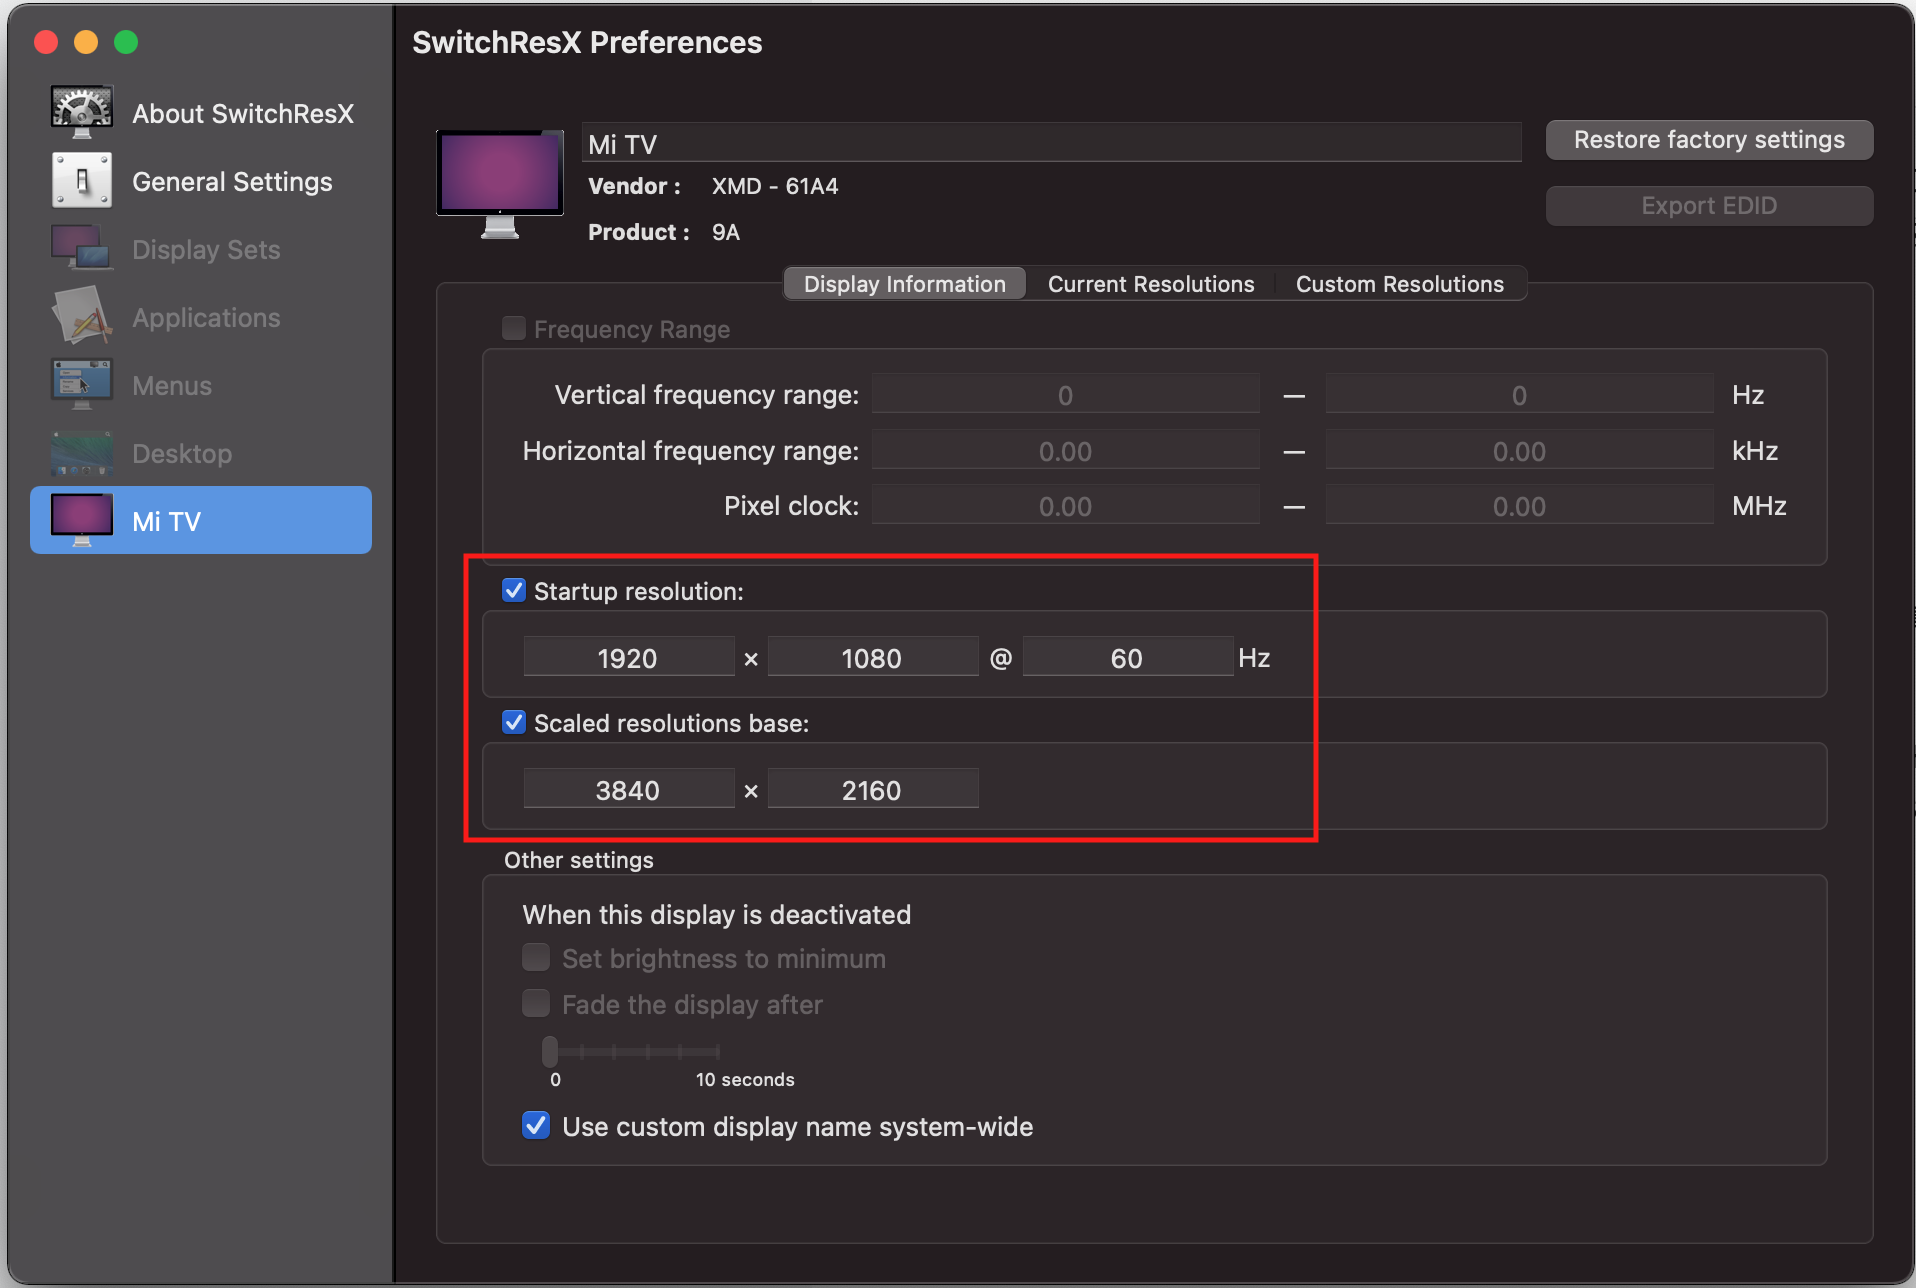Click the 'Other settings' heading
Viewport: 1916px width, 1288px height.
579,860
